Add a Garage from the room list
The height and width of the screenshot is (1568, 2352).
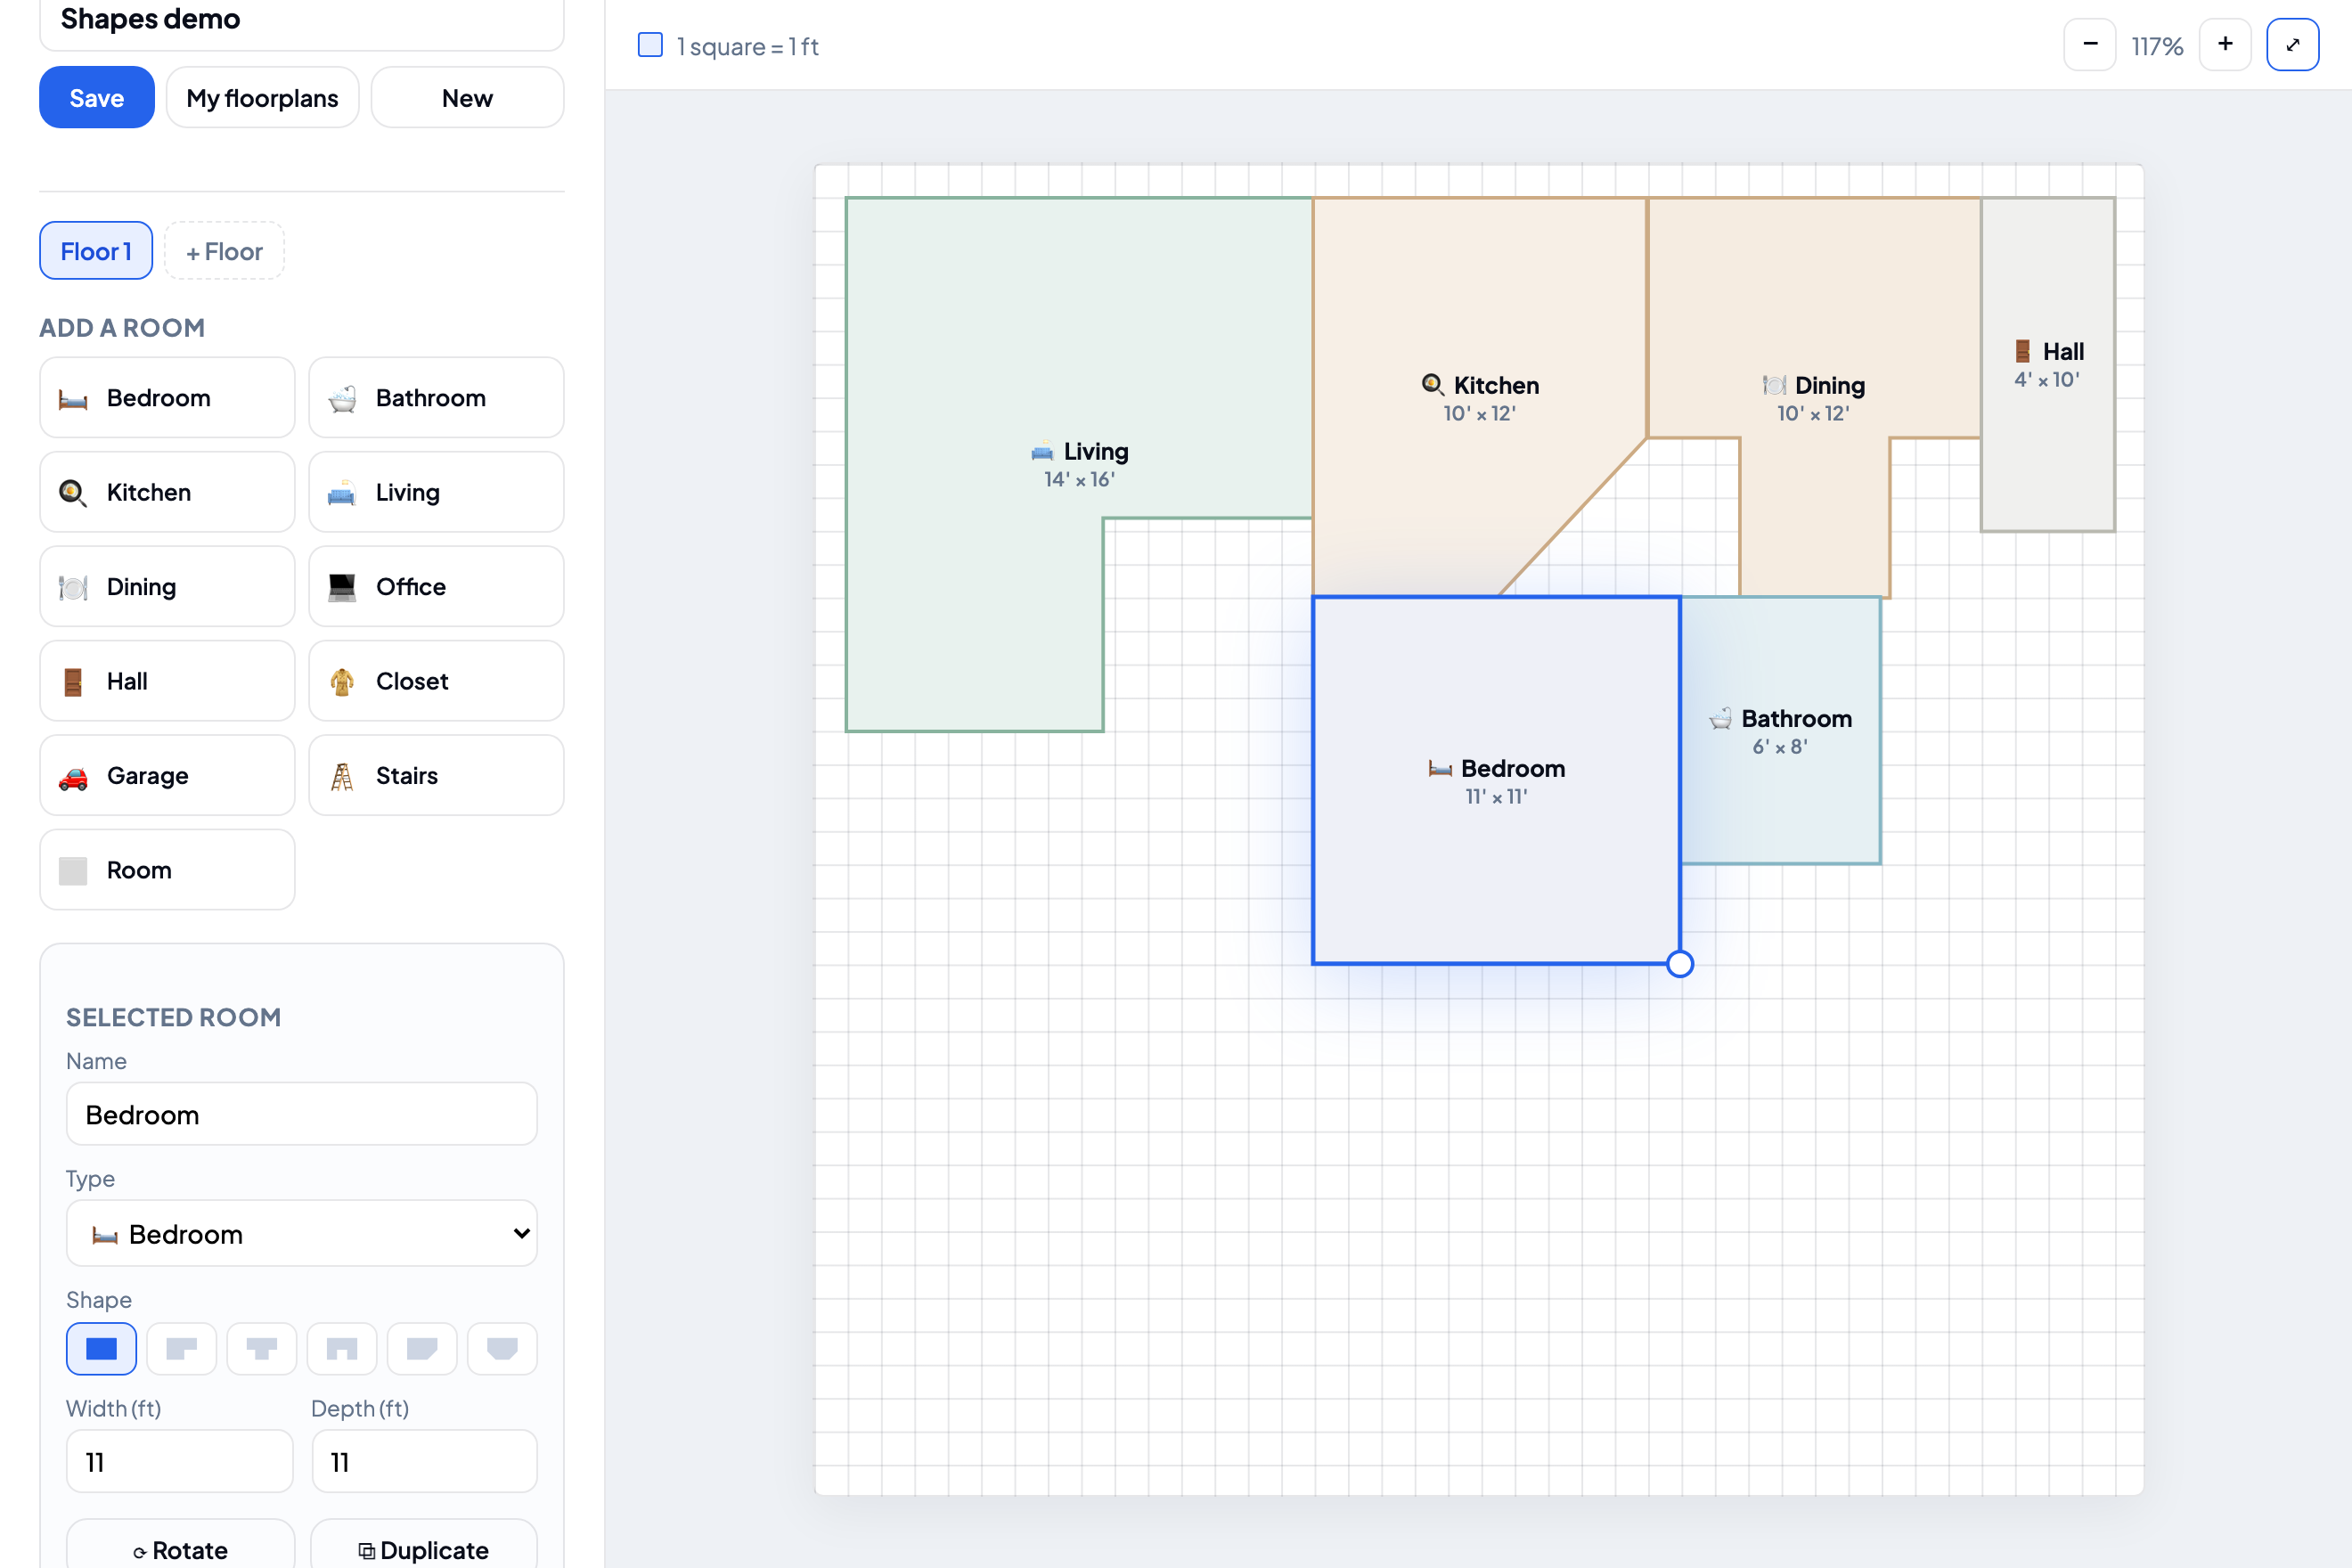(x=167, y=775)
